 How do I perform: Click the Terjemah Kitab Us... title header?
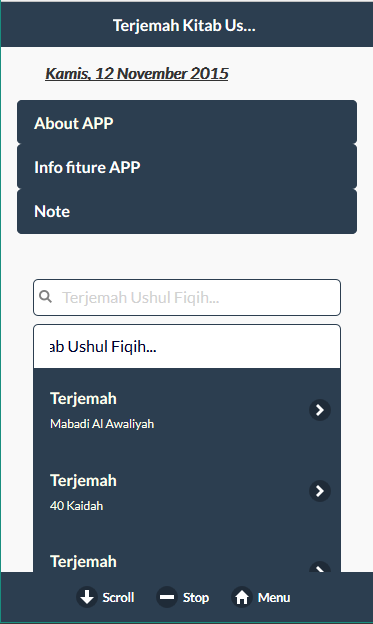coord(184,25)
